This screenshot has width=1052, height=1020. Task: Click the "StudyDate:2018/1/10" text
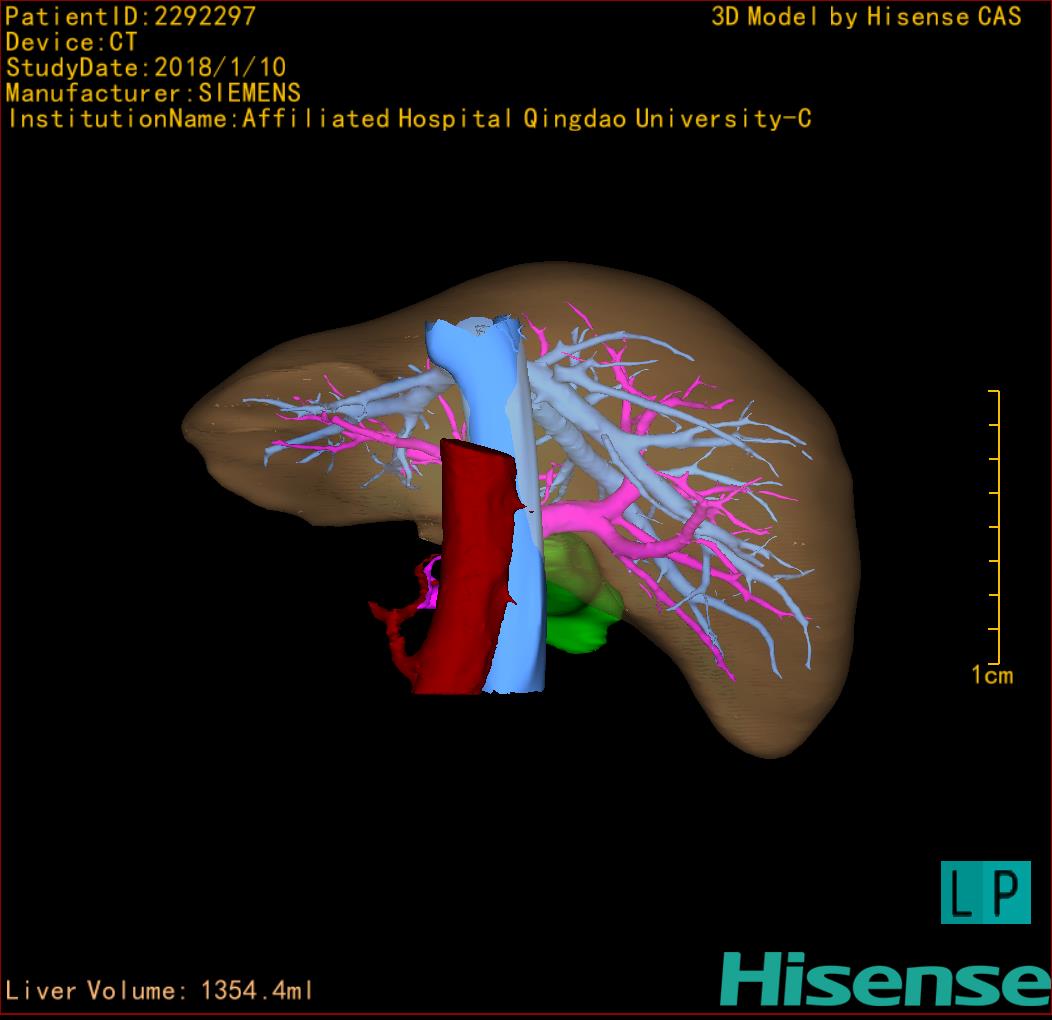[146, 67]
